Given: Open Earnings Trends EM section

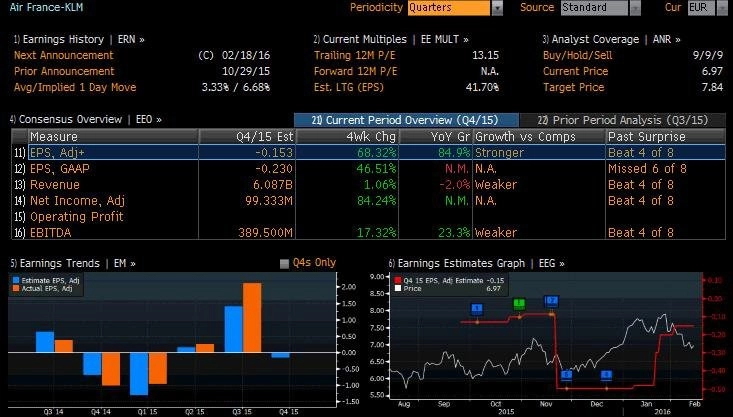Looking at the screenshot, I should tap(72, 263).
